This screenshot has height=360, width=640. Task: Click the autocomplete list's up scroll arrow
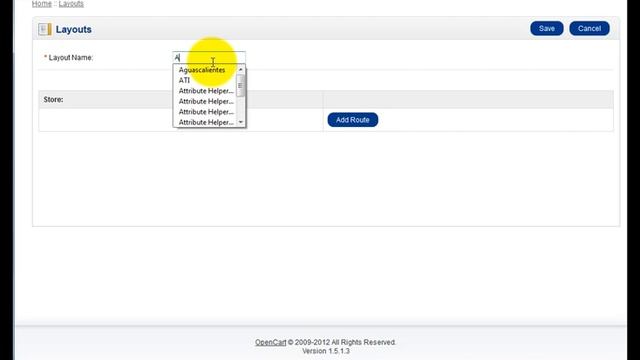[x=241, y=69]
